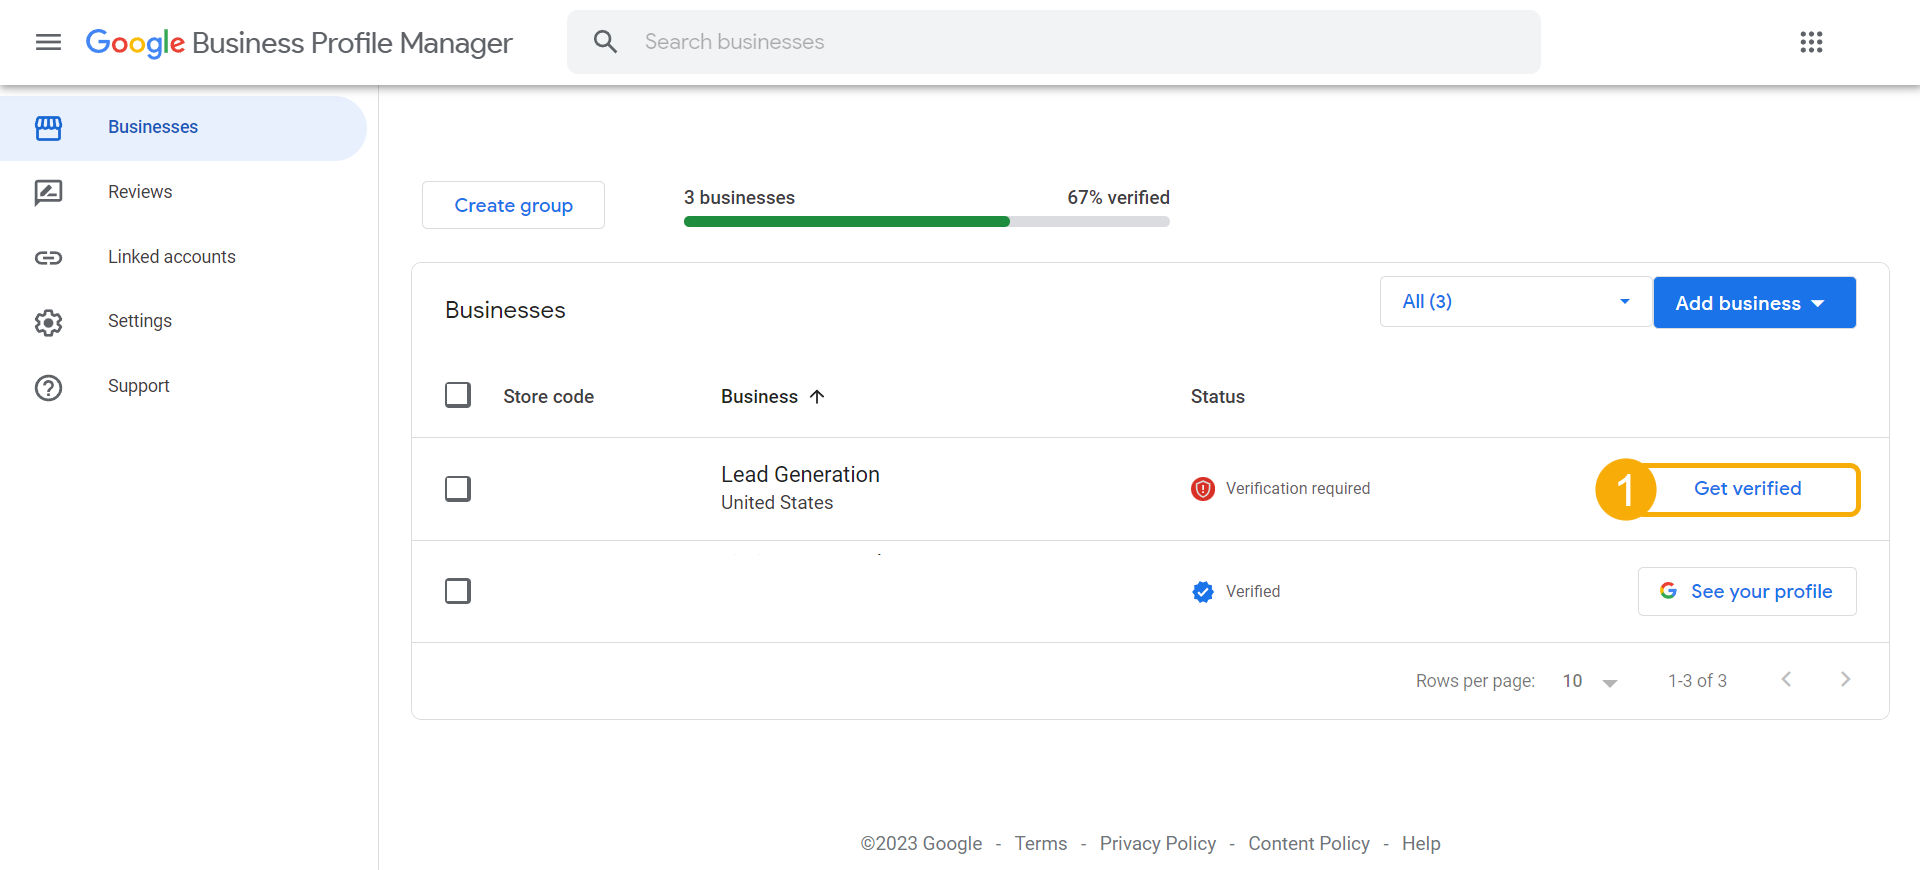The height and width of the screenshot is (870, 1920).
Task: Open the Terms link in footer
Action: click(1041, 844)
